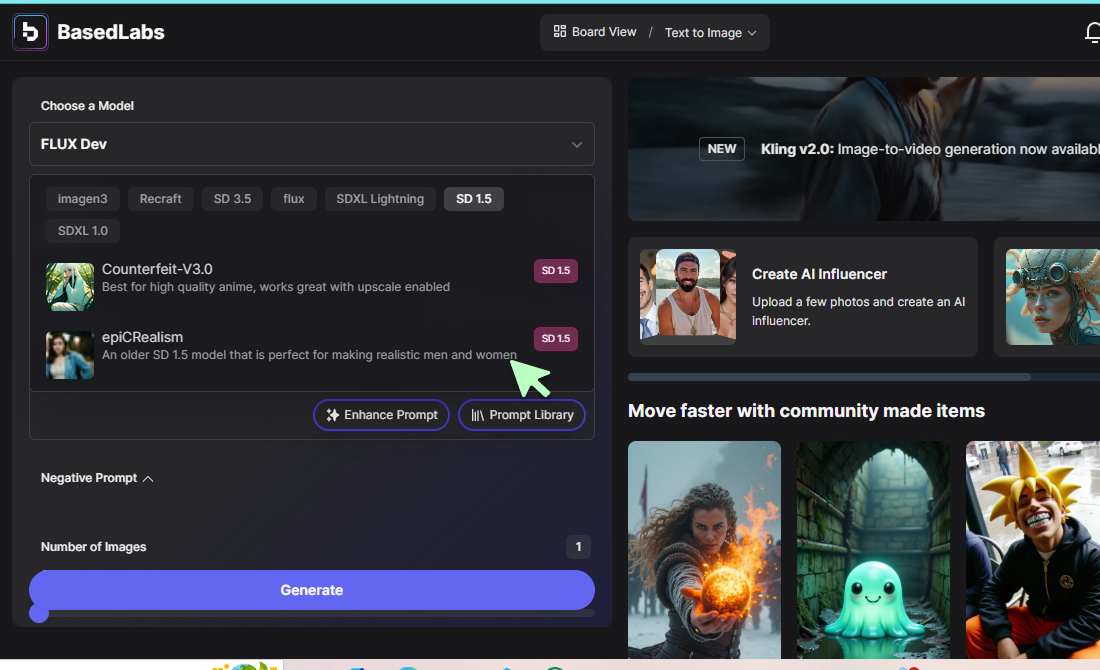Open the fire sorceress community image
Viewport: 1100px width, 670px height.
point(704,549)
